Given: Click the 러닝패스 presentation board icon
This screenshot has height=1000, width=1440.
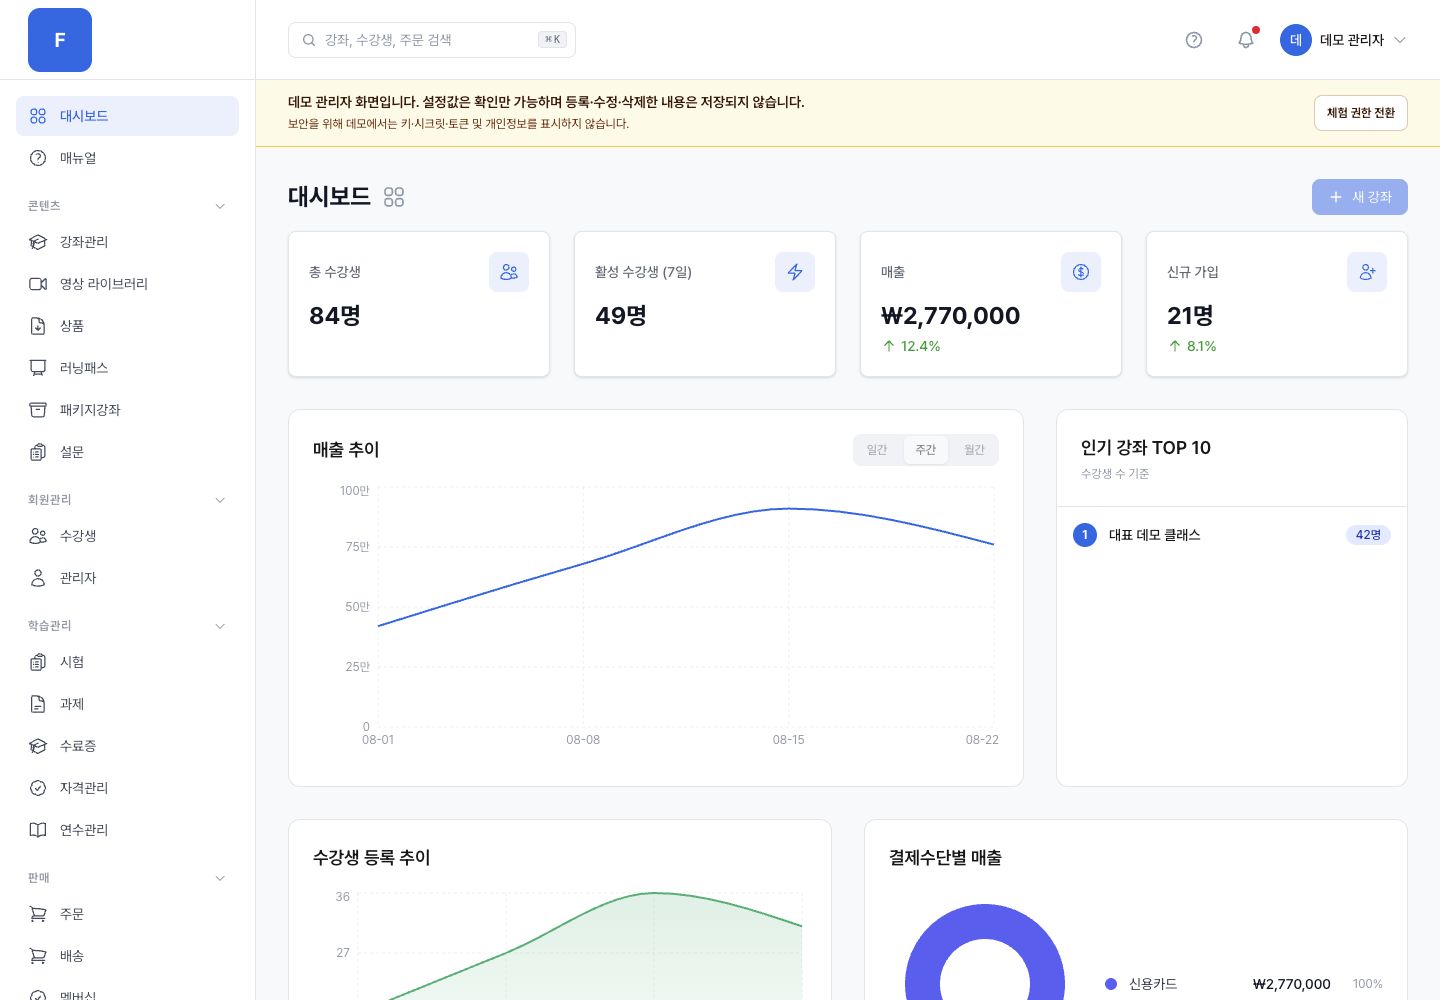Looking at the screenshot, I should (38, 368).
